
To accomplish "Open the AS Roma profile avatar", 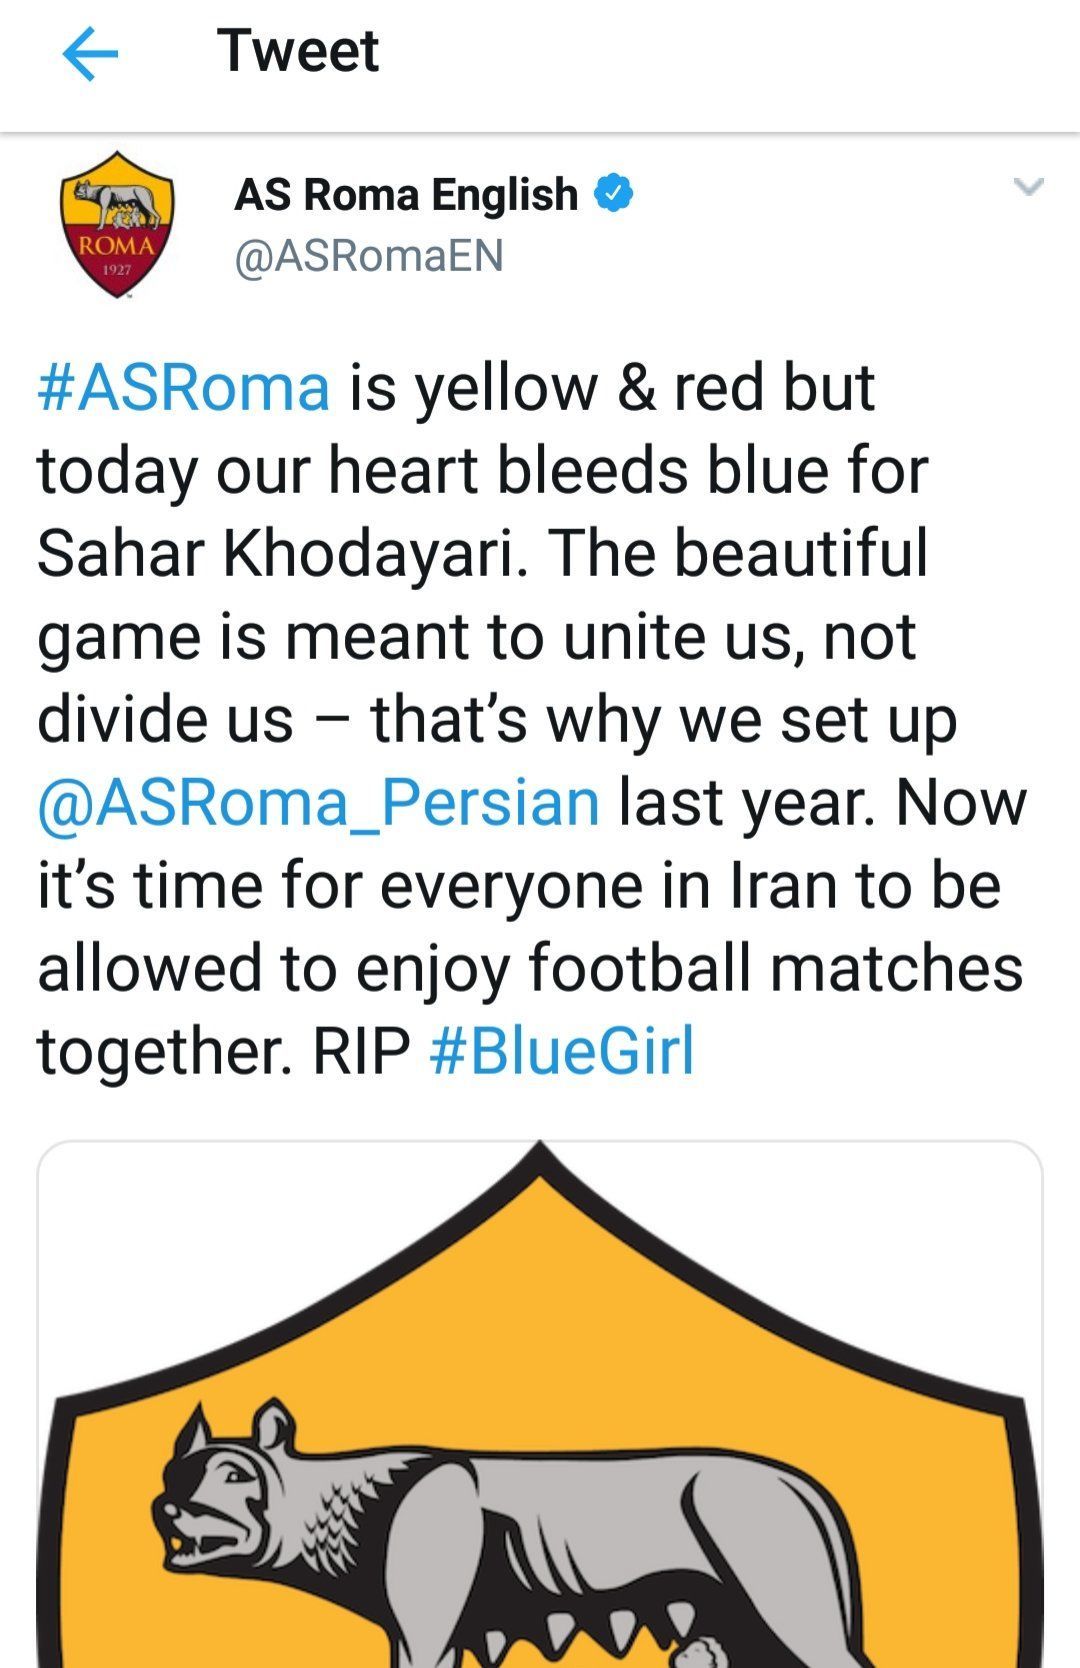I will pos(117,224).
